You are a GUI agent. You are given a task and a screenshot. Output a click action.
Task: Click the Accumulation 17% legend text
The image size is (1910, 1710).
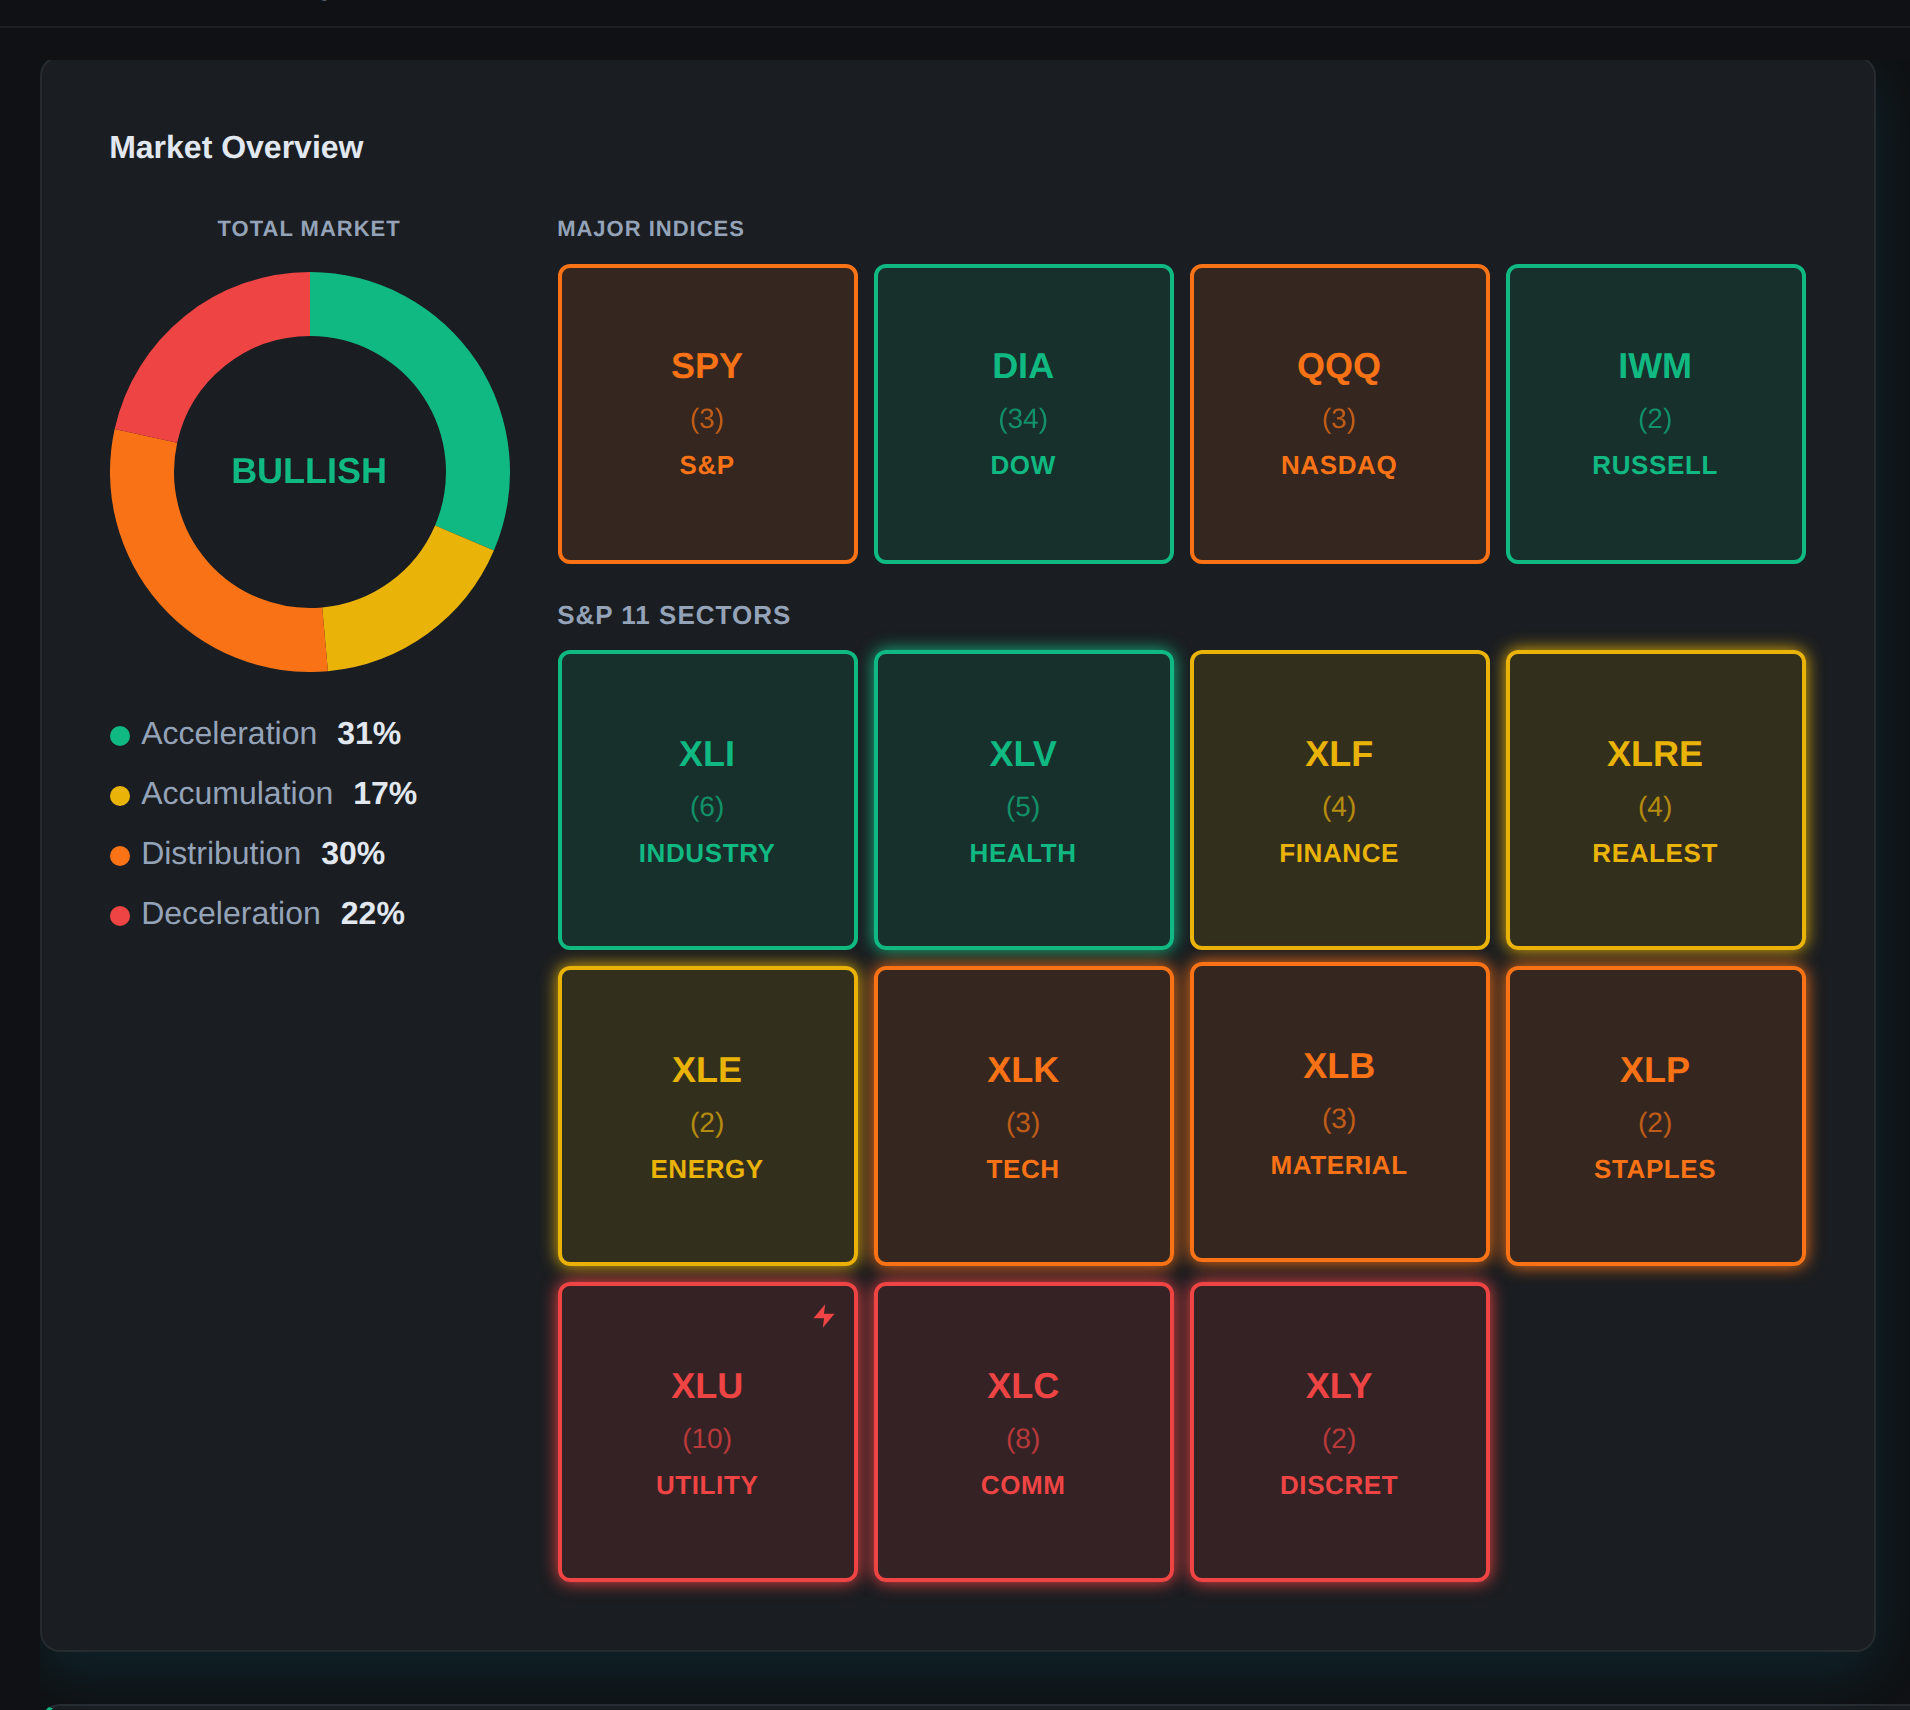279,794
